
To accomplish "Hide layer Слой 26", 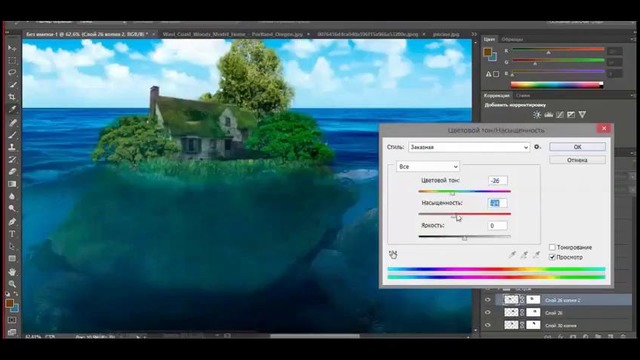I will pos(488,313).
